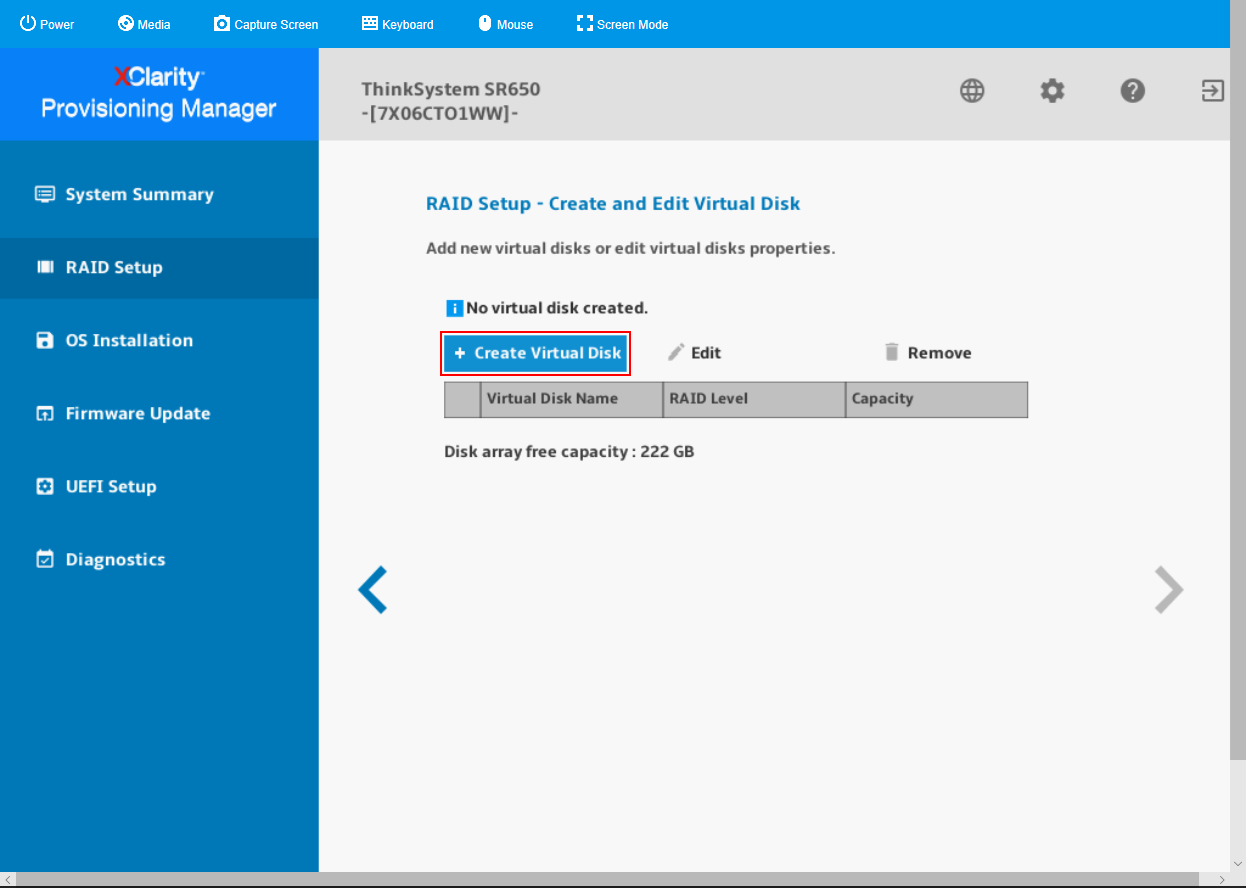Viewport: 1246px width, 888px height.
Task: Click the UEFI Setup chip icon
Action: [x=44, y=487]
